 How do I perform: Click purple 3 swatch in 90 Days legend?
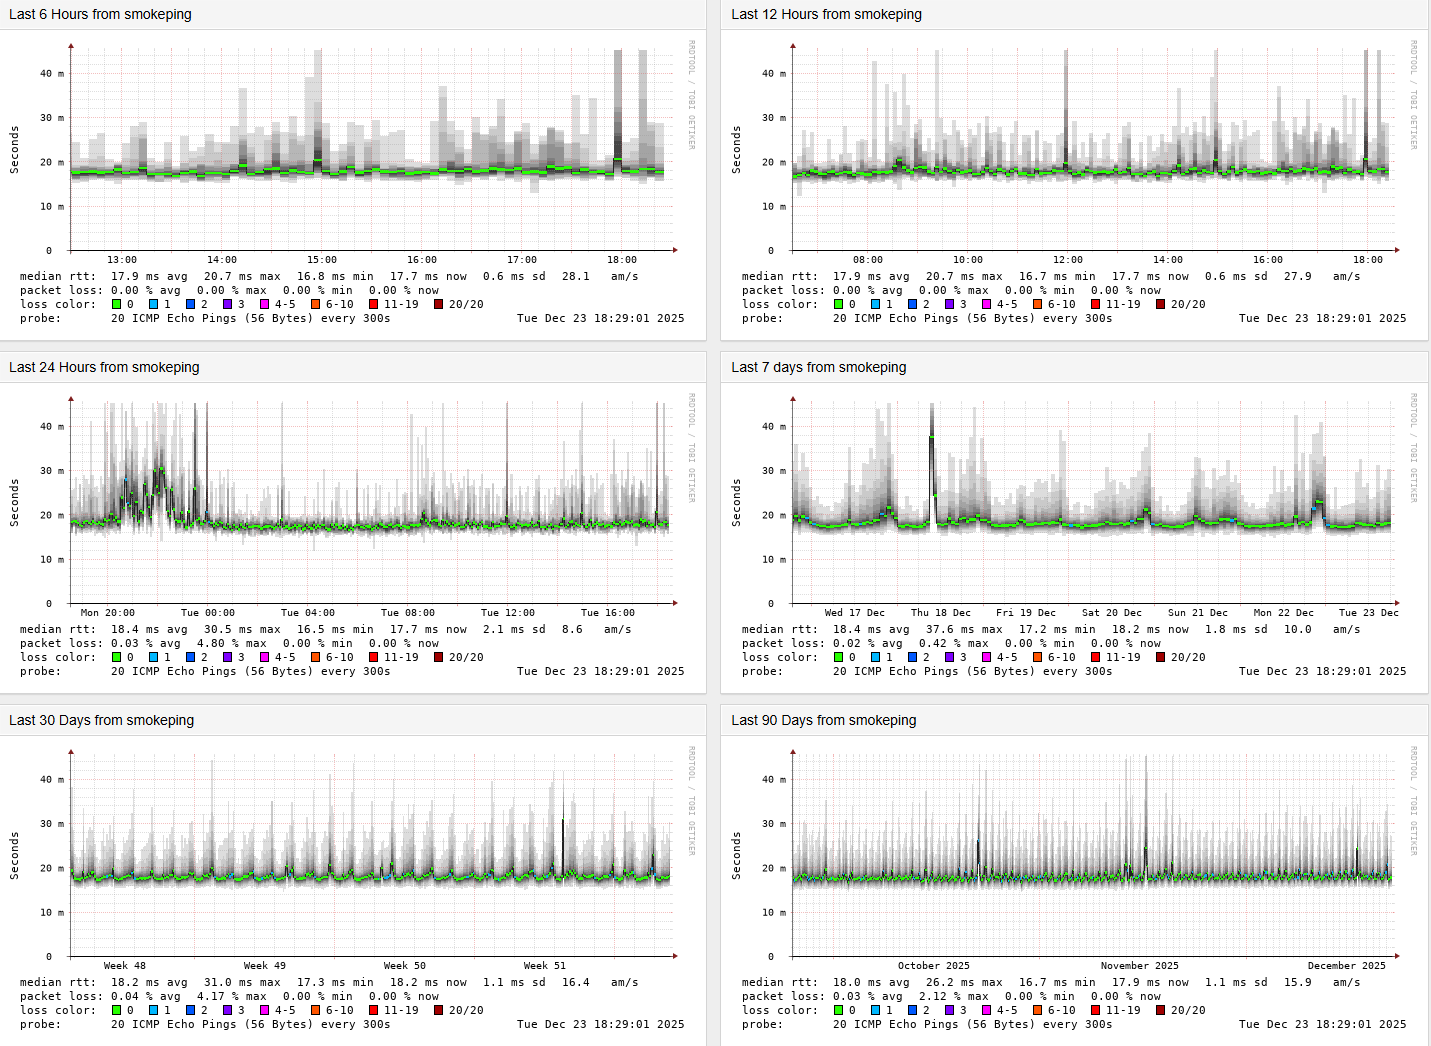pyautogui.click(x=950, y=1010)
